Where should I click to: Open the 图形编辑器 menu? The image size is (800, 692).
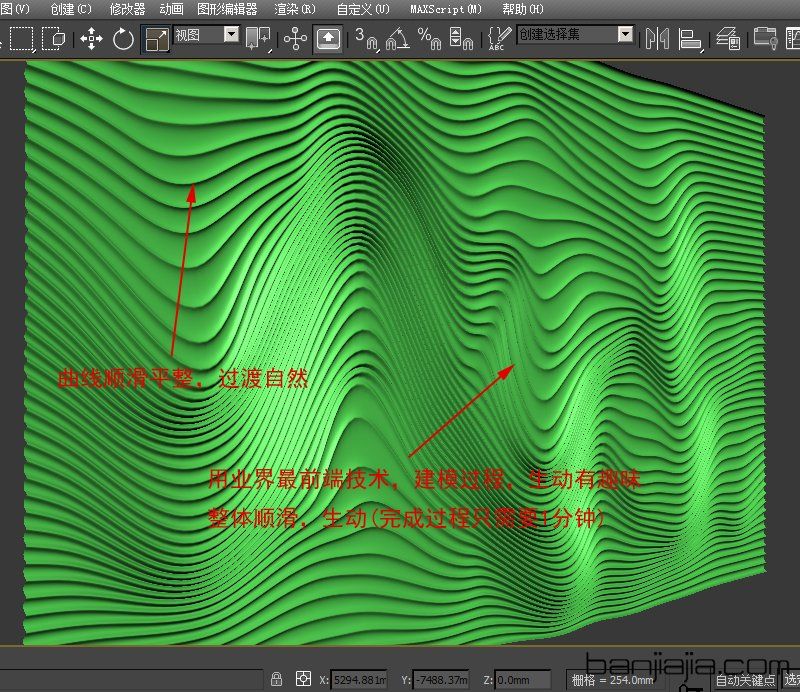[227, 9]
